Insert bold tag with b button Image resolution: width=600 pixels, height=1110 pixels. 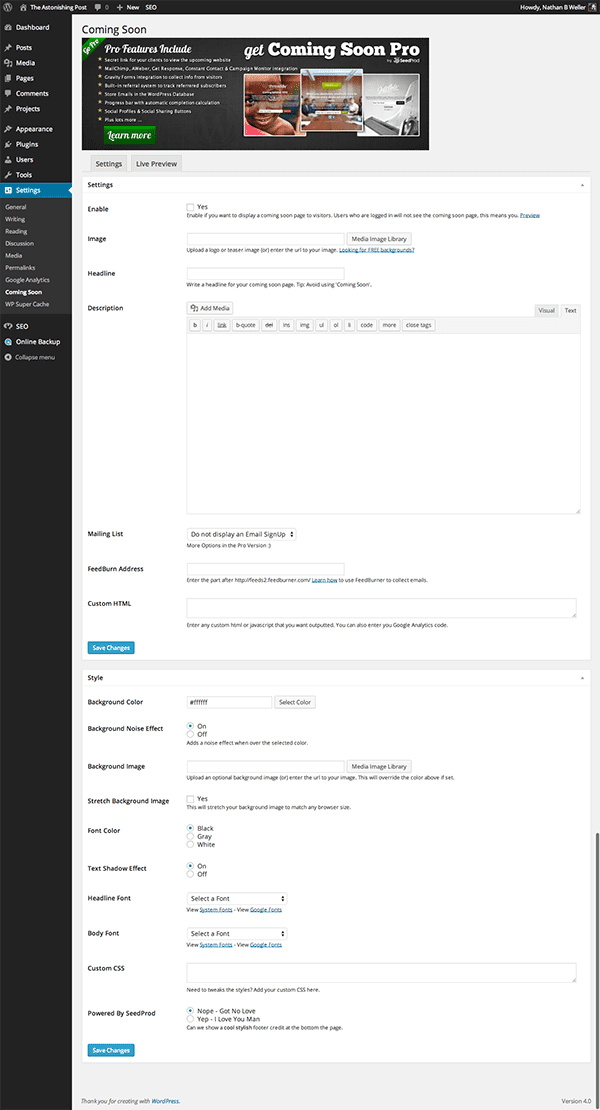[195, 325]
